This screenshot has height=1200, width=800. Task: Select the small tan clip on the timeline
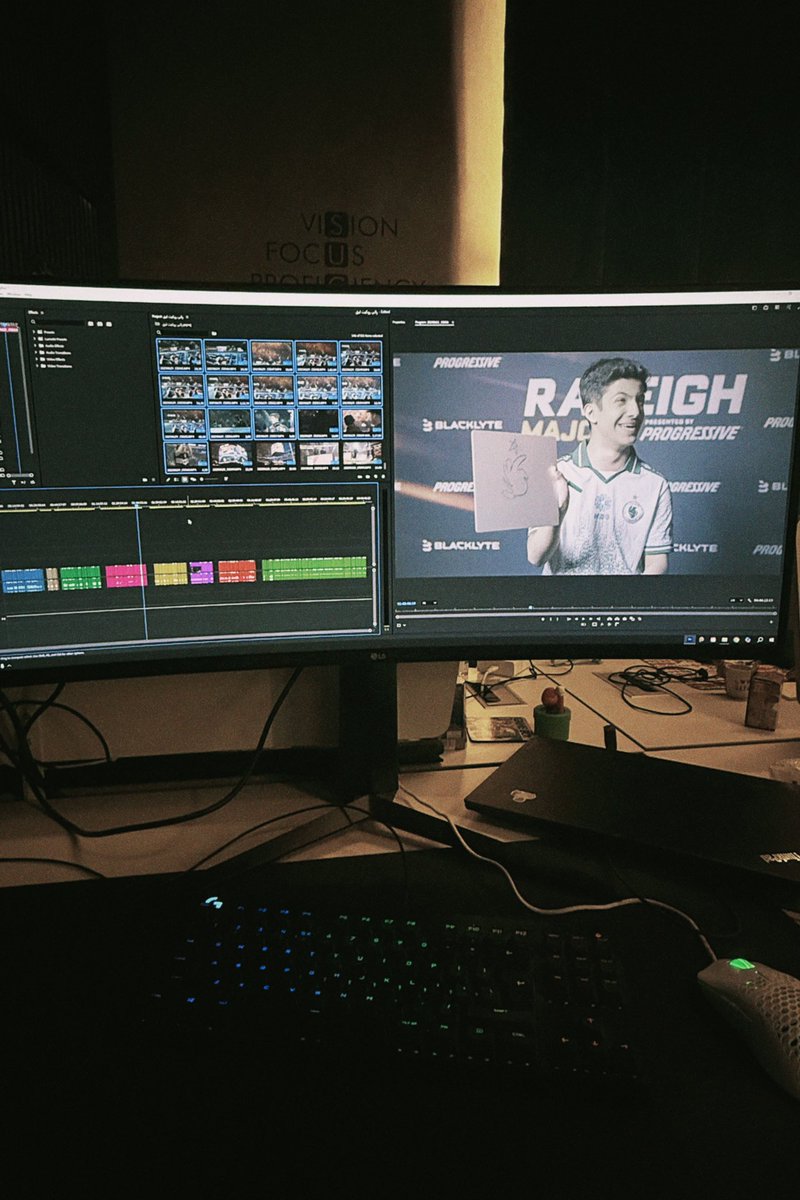52,578
